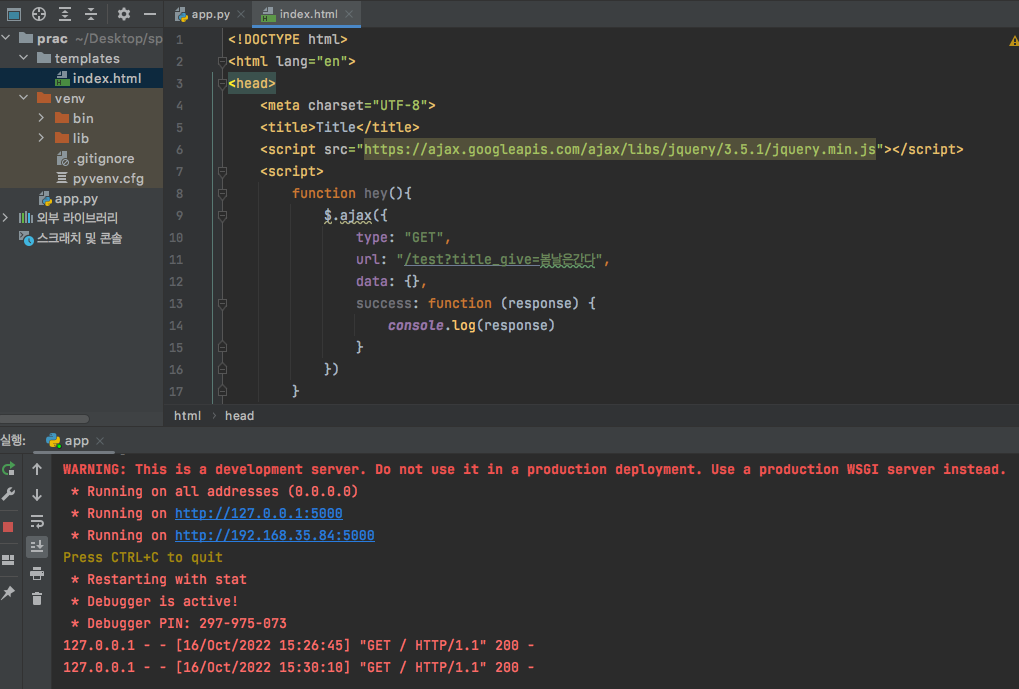Image resolution: width=1019 pixels, height=689 pixels.
Task: Click the warning indicator at editor top right
Action: (x=1014, y=41)
